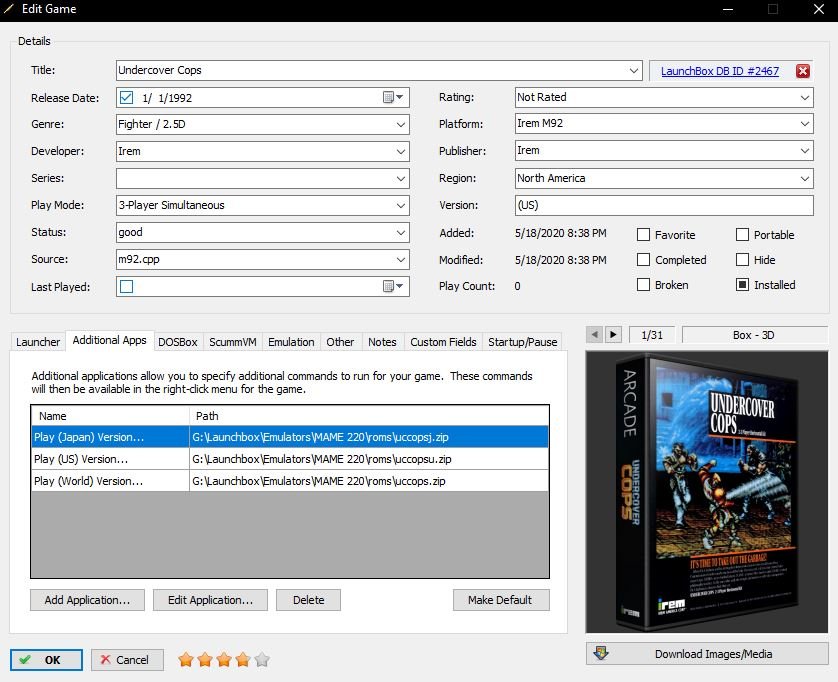Set rating to one star

pos(186,660)
